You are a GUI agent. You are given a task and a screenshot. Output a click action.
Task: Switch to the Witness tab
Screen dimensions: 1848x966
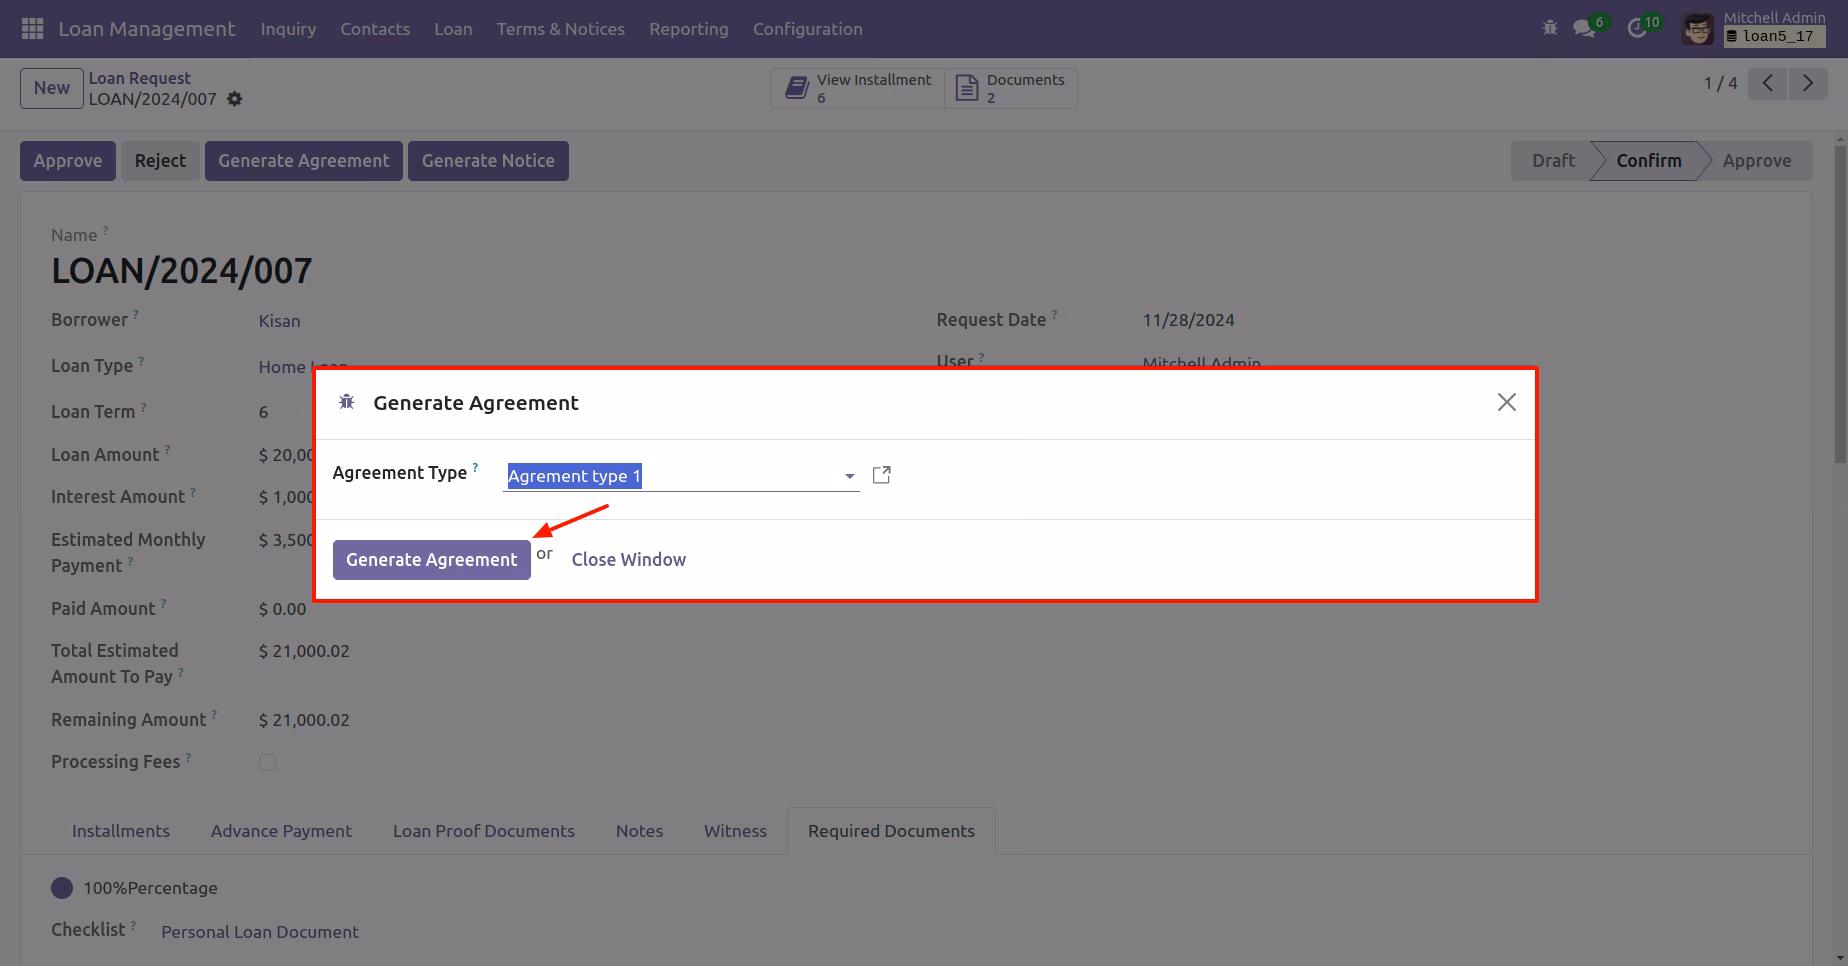735,831
